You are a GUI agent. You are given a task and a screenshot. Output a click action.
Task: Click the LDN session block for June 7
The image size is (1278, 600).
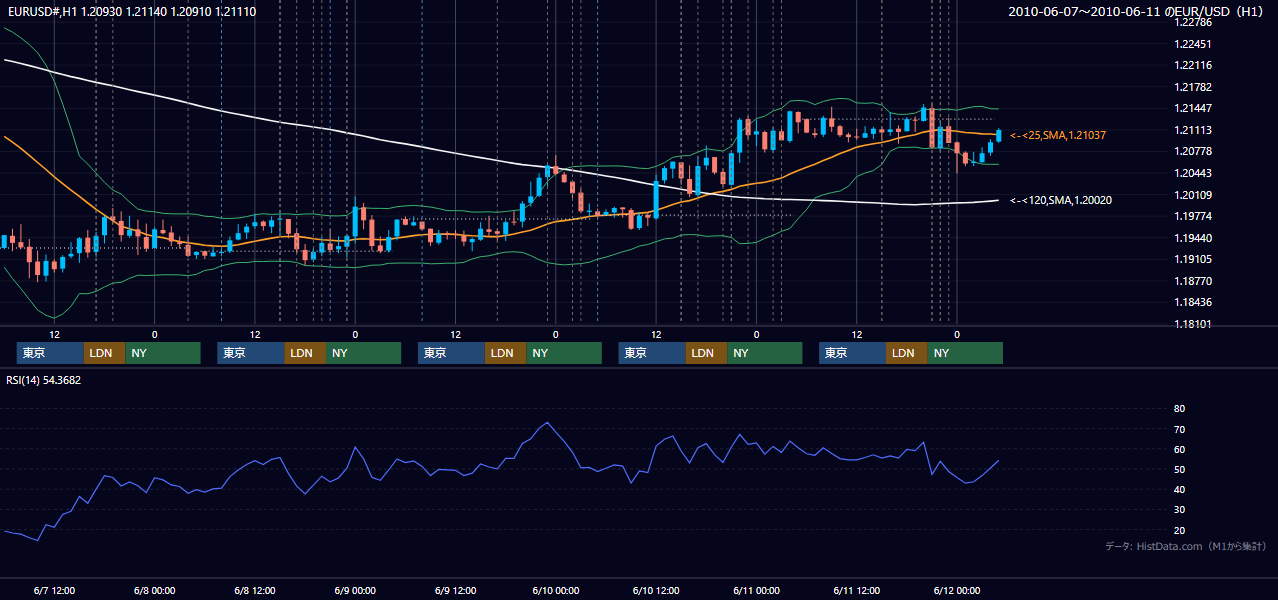[x=104, y=353]
